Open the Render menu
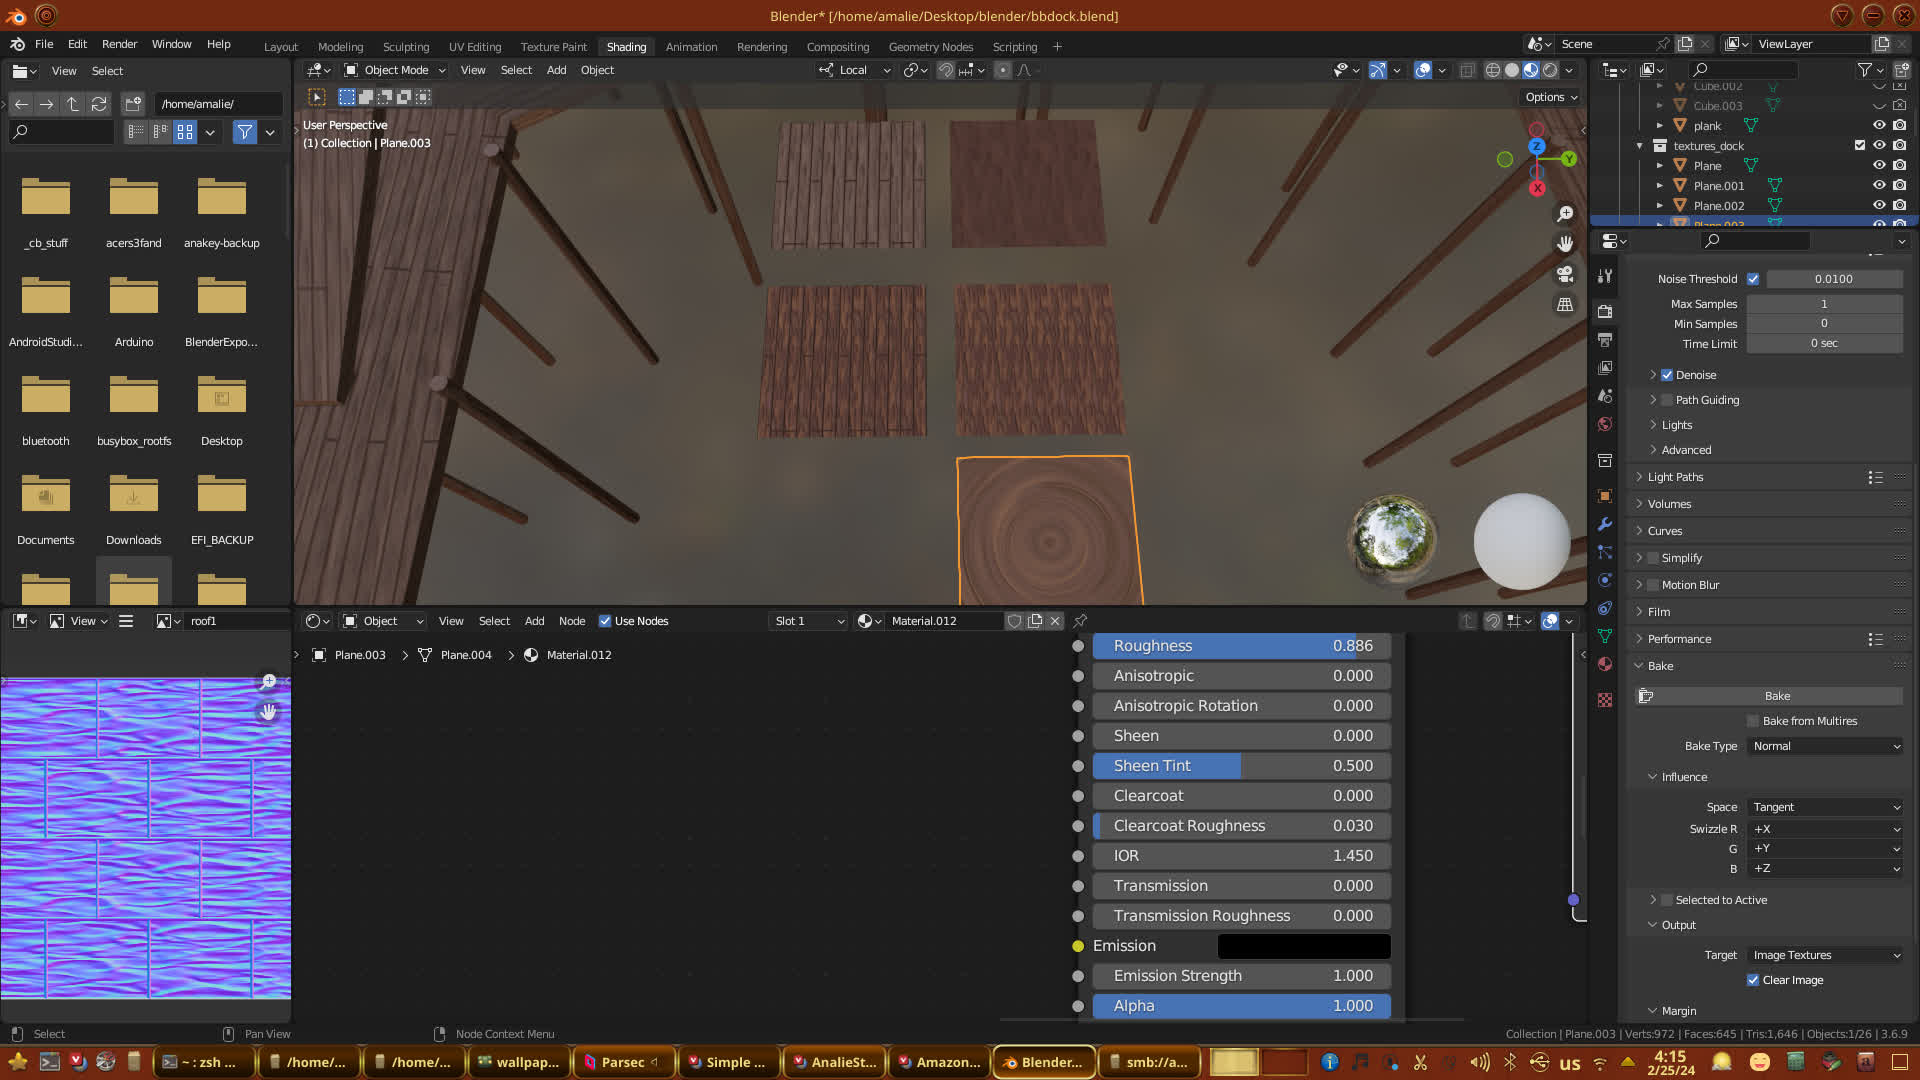Image resolution: width=1920 pixels, height=1080 pixels. tap(119, 44)
